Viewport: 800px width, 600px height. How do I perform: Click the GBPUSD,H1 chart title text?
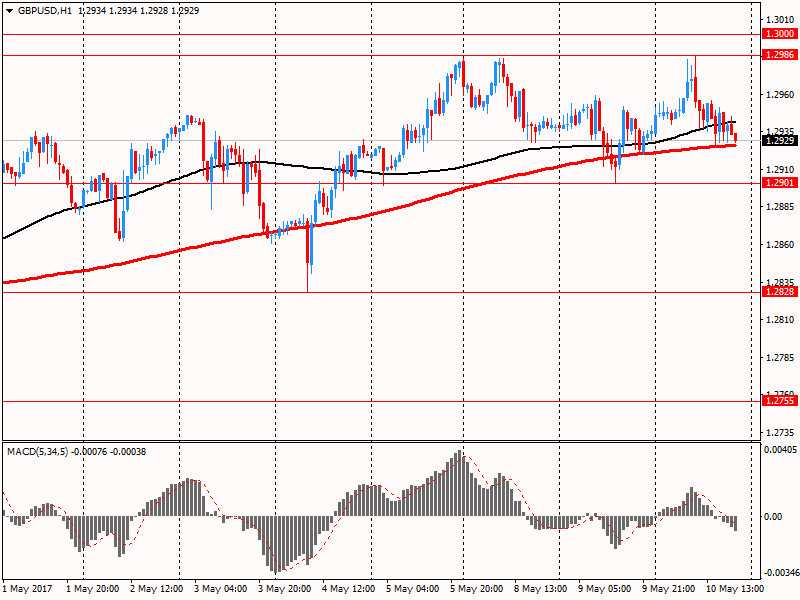point(45,10)
